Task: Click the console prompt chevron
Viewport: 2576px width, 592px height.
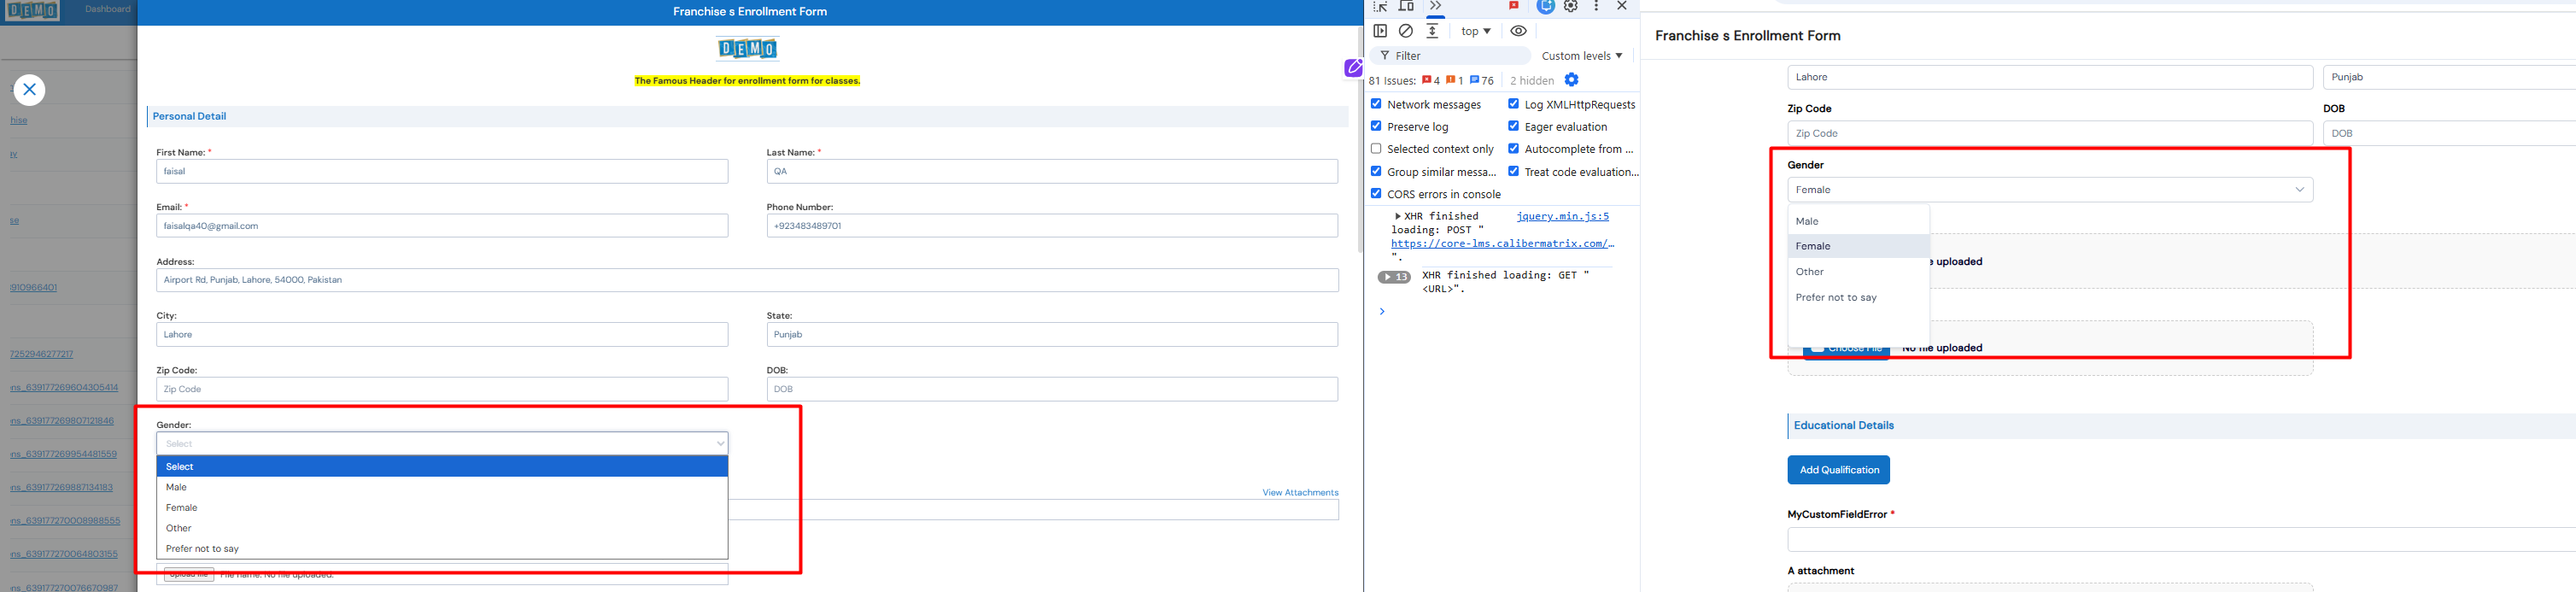Action: [x=1382, y=312]
